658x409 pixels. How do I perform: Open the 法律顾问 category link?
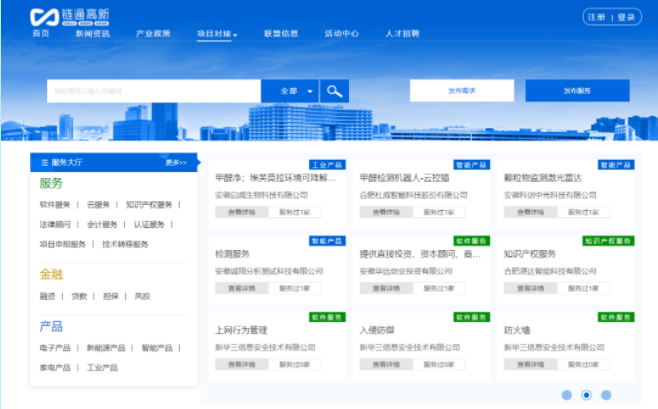(x=55, y=224)
